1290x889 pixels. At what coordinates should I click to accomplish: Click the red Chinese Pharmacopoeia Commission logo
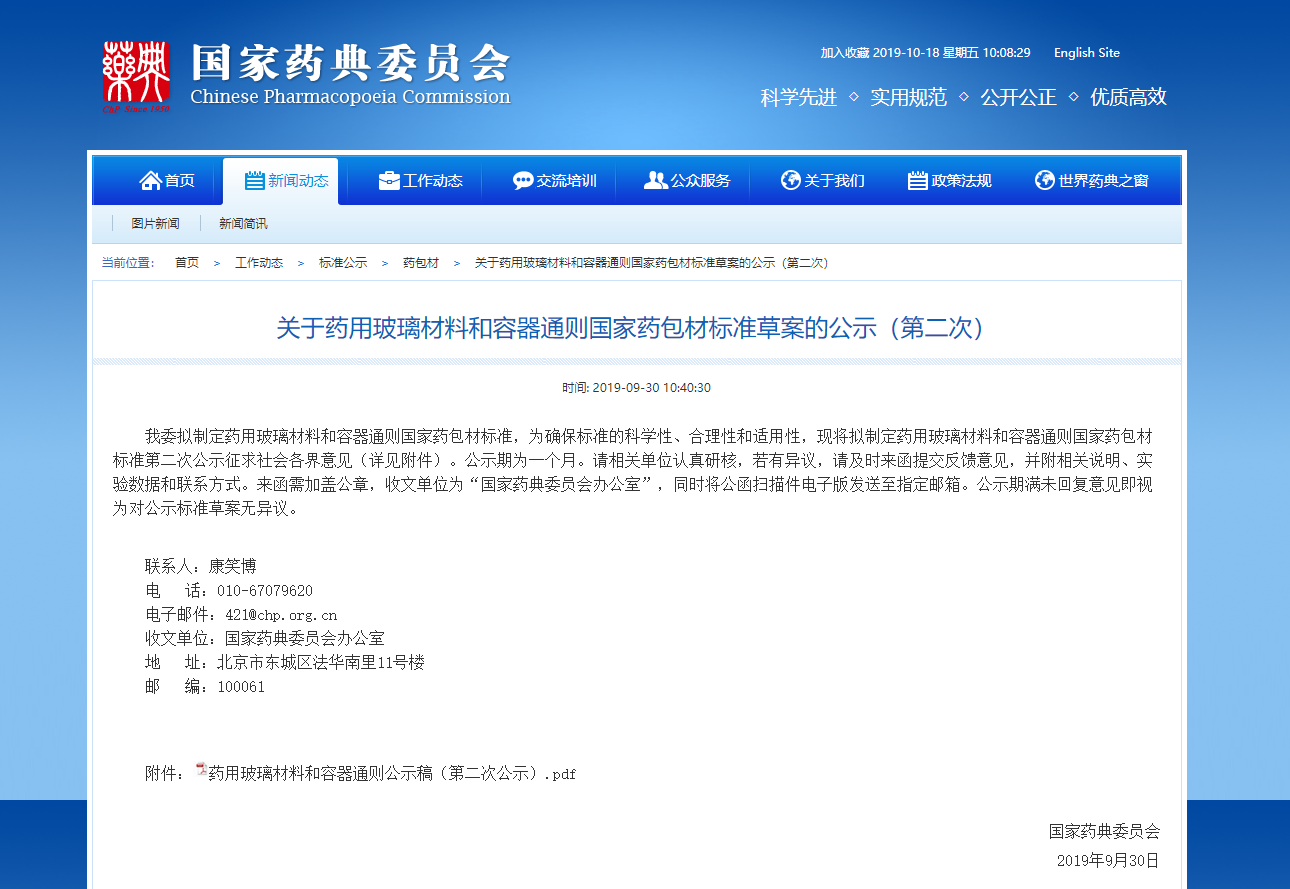tap(137, 76)
